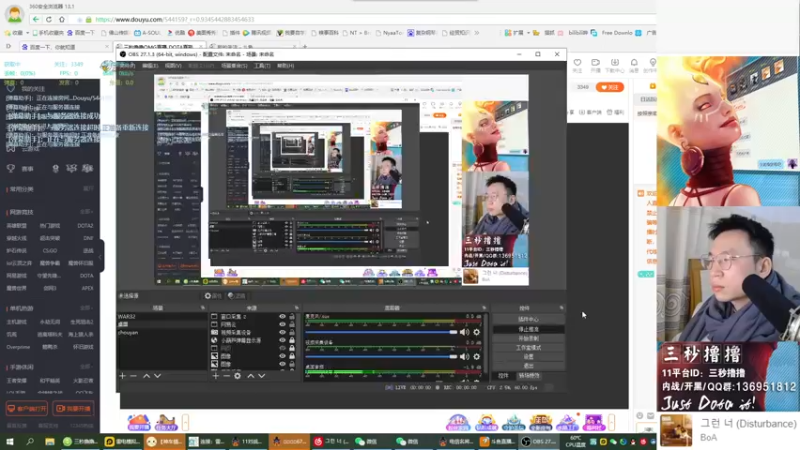Go to browser home page icon
The image size is (800, 450).
click(62, 19)
